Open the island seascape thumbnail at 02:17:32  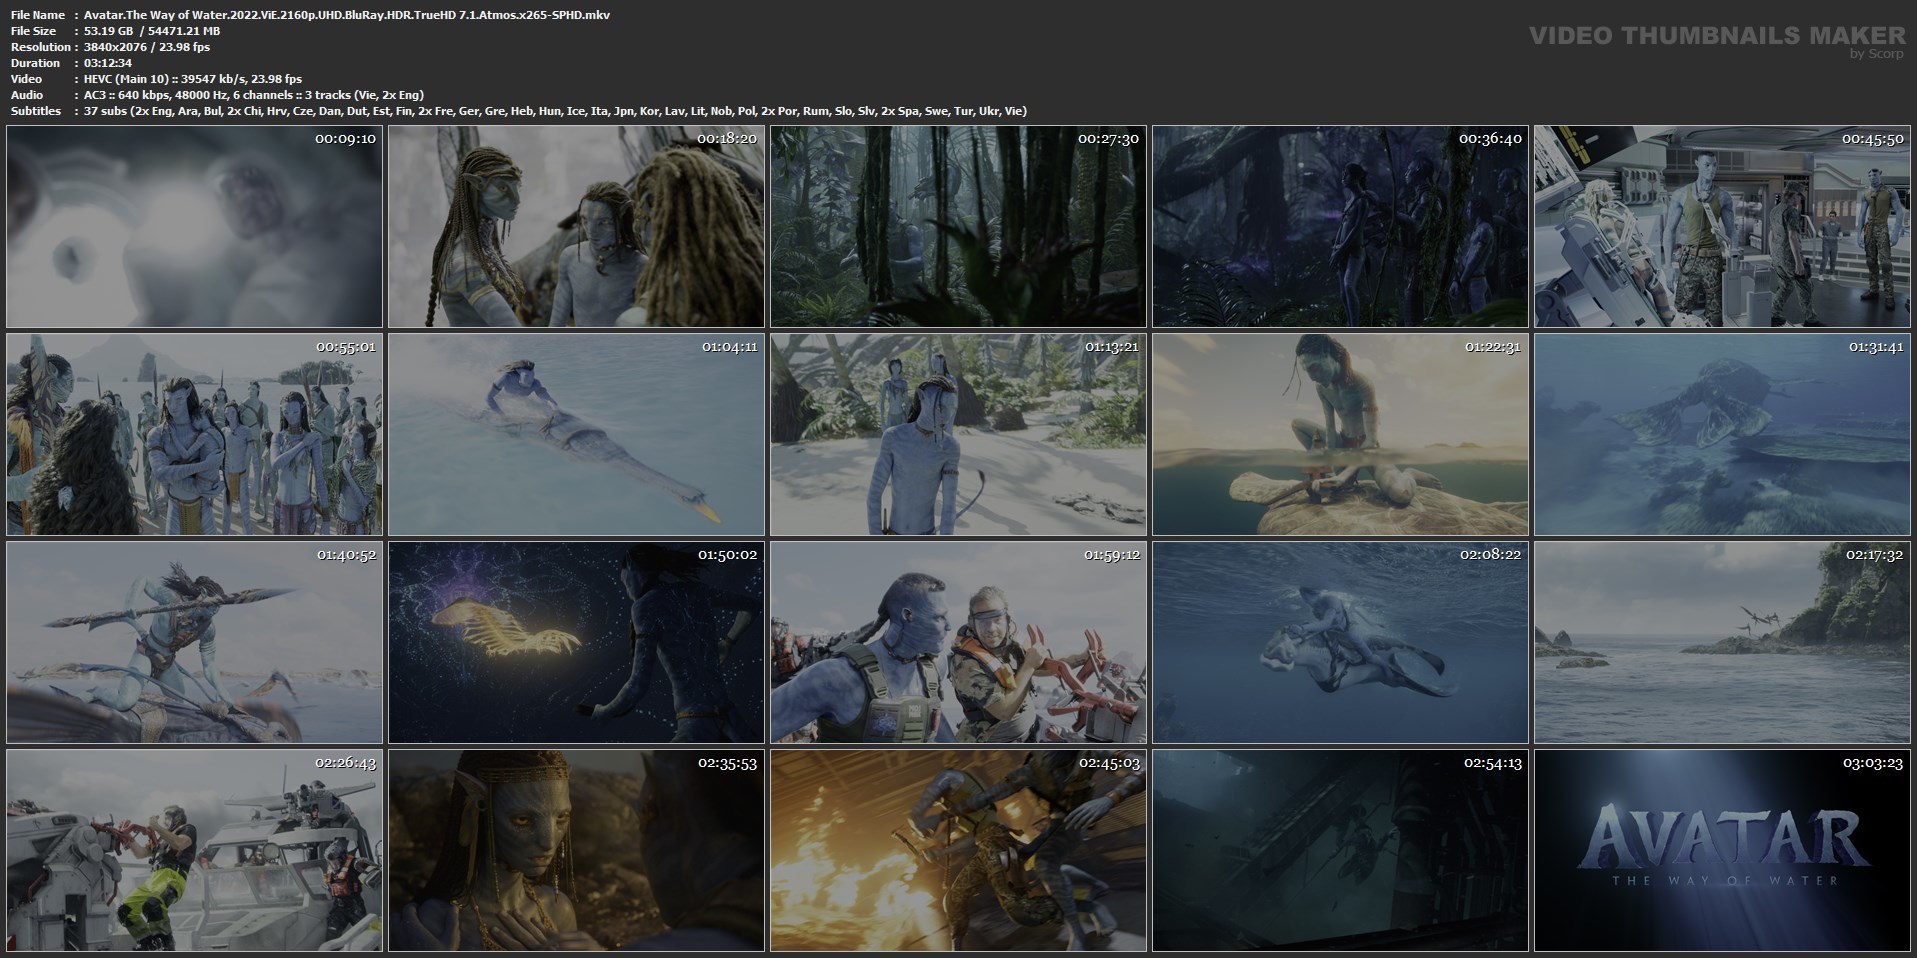point(1722,643)
